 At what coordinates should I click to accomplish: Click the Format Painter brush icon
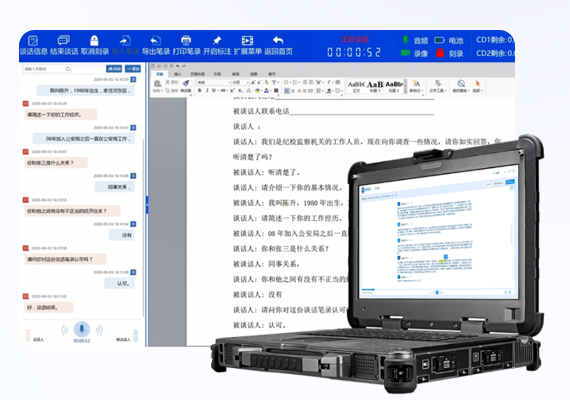click(x=186, y=83)
